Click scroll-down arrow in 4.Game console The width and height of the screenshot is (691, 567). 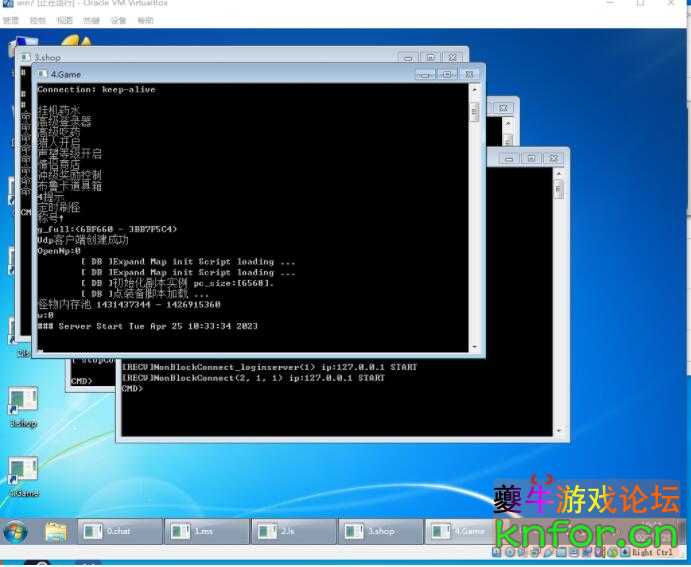point(475,347)
